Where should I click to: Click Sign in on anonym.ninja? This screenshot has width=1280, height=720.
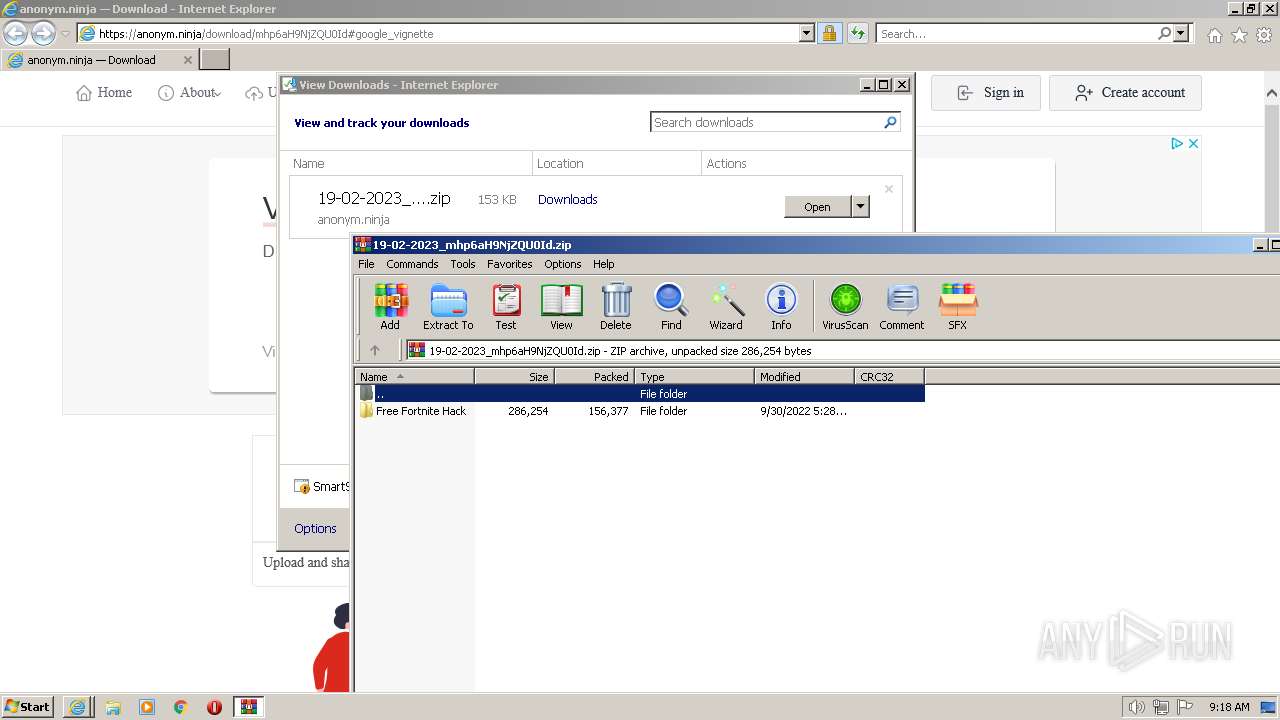pyautogui.click(x=986, y=93)
